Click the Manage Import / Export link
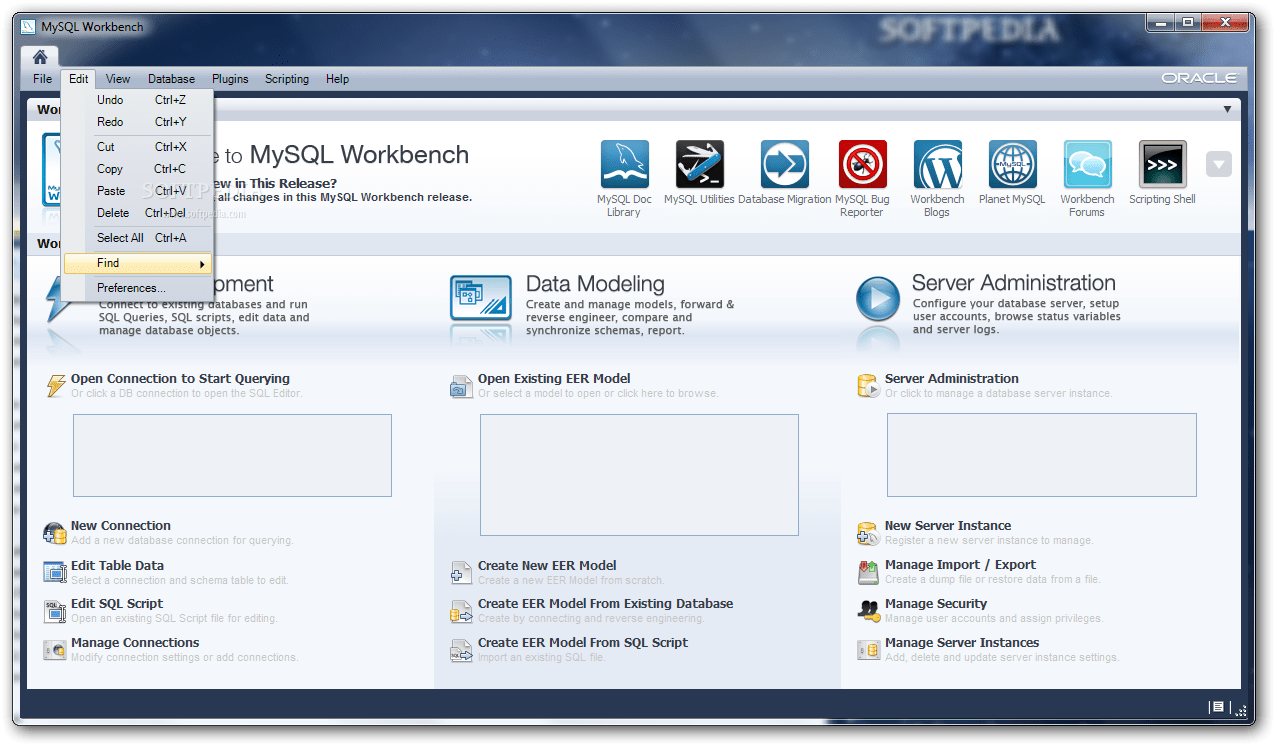 point(960,565)
